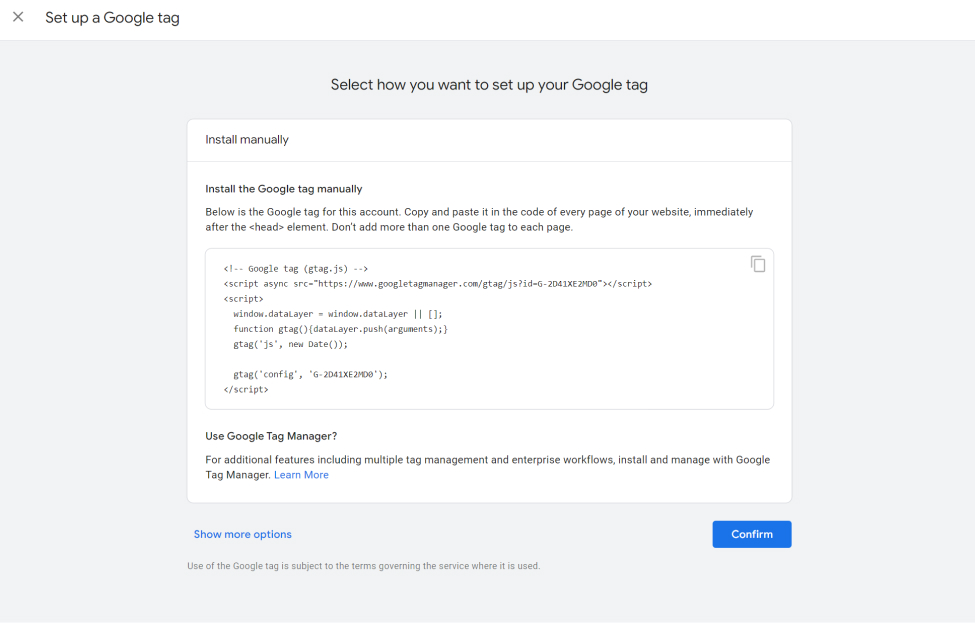Click the Select how you want heading
This screenshot has width=975, height=623.
[489, 85]
